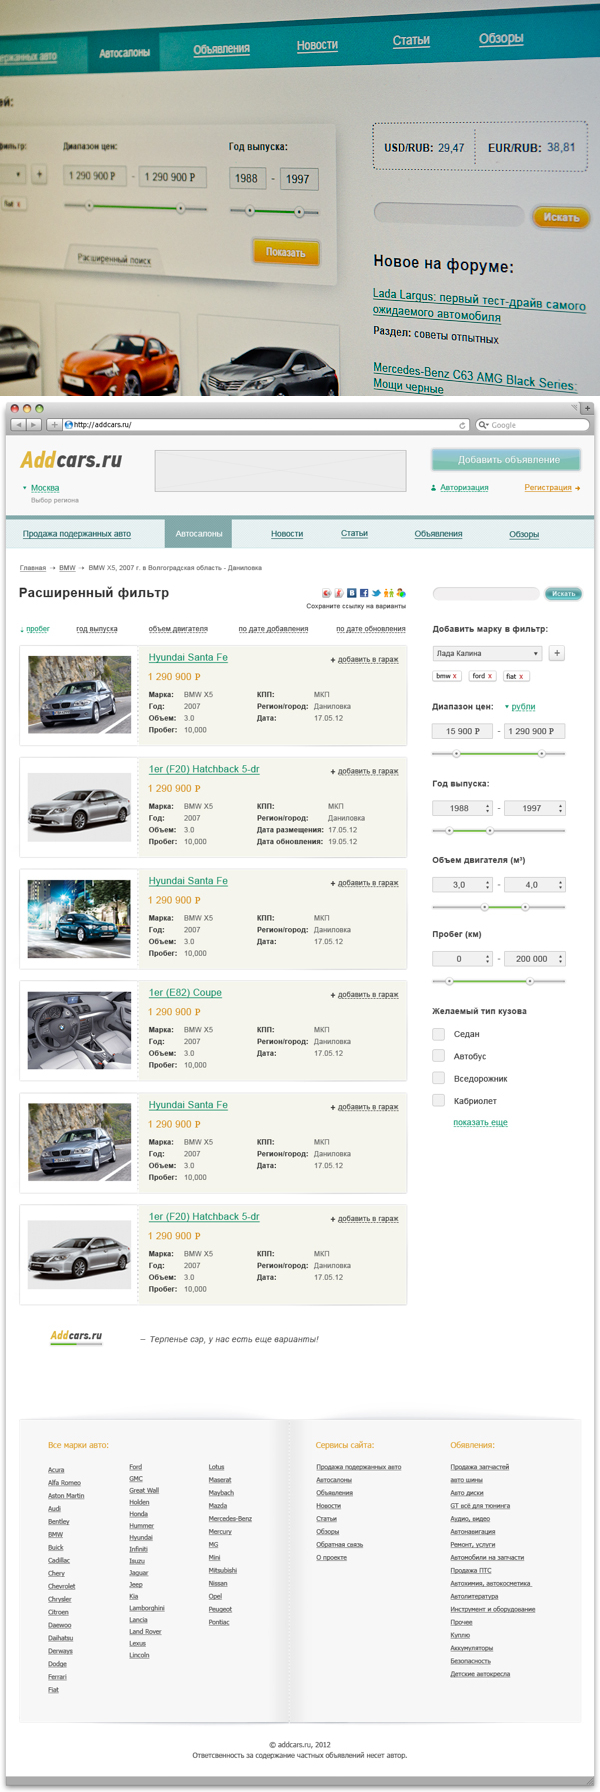Click the upper mileage slider handle
The width and height of the screenshot is (600, 1792).
pyautogui.click(x=529, y=981)
